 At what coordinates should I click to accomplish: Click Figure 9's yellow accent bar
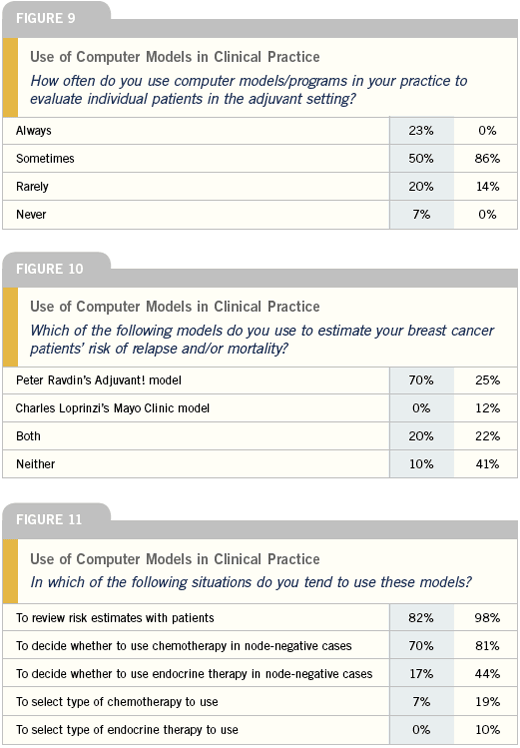10,77
